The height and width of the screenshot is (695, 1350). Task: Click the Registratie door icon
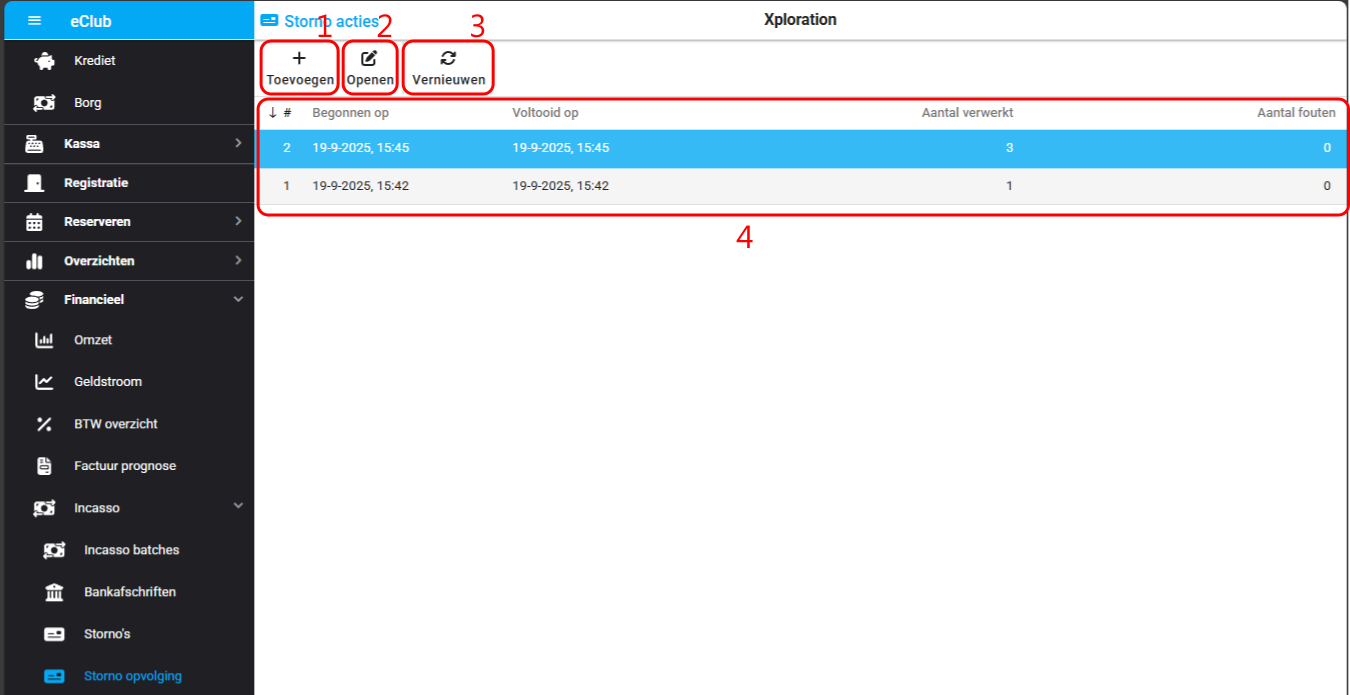click(35, 183)
